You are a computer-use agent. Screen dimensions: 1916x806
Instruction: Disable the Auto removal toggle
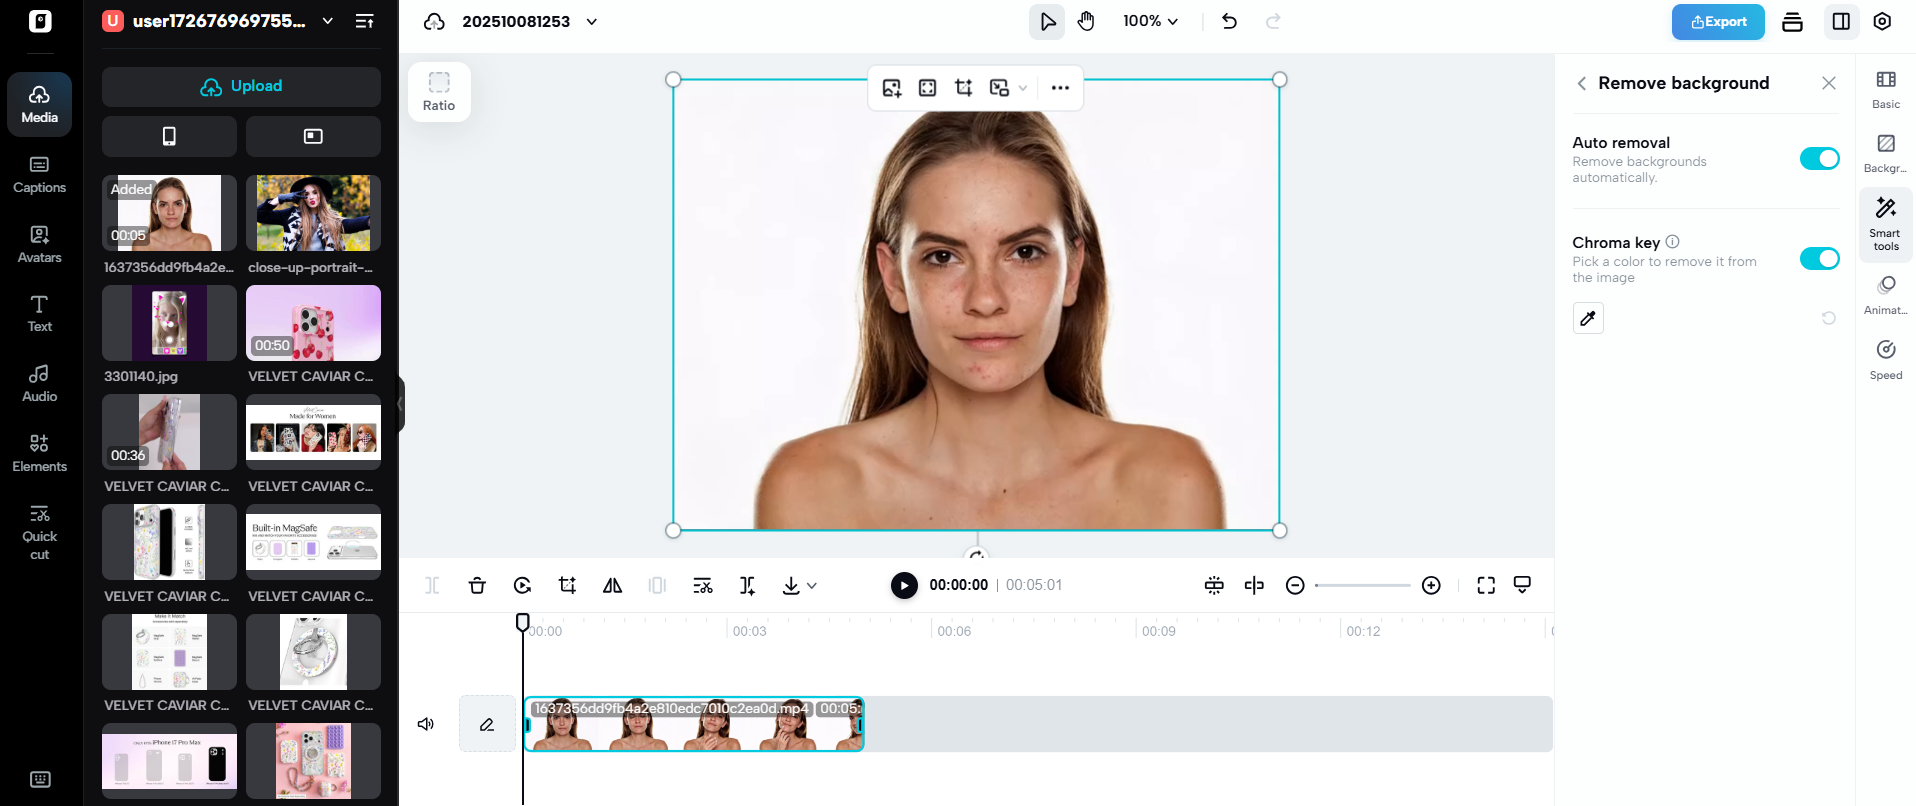[1818, 159]
